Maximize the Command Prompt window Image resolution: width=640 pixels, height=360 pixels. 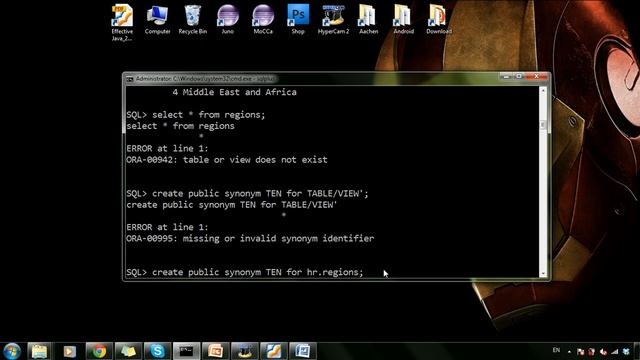point(518,76)
